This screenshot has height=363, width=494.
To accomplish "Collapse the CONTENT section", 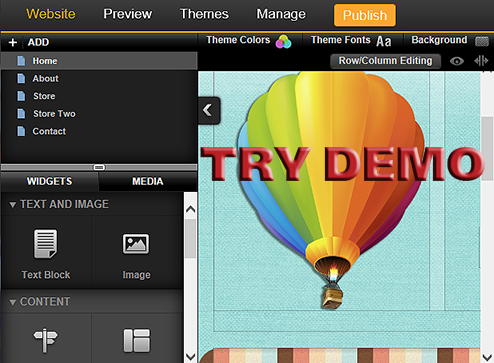I will (x=13, y=302).
